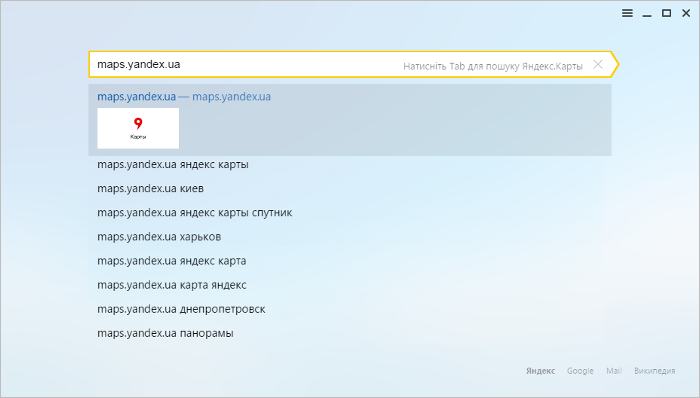Switch search engine to Mail

coord(614,371)
